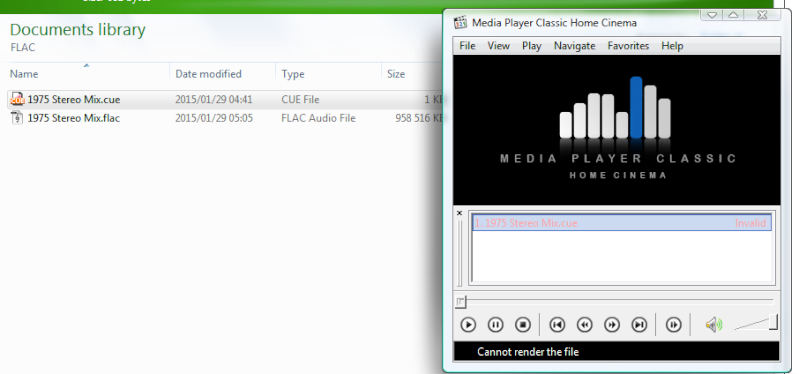Click the Stop playback button
This screenshot has width=799, height=374.
[x=523, y=325]
